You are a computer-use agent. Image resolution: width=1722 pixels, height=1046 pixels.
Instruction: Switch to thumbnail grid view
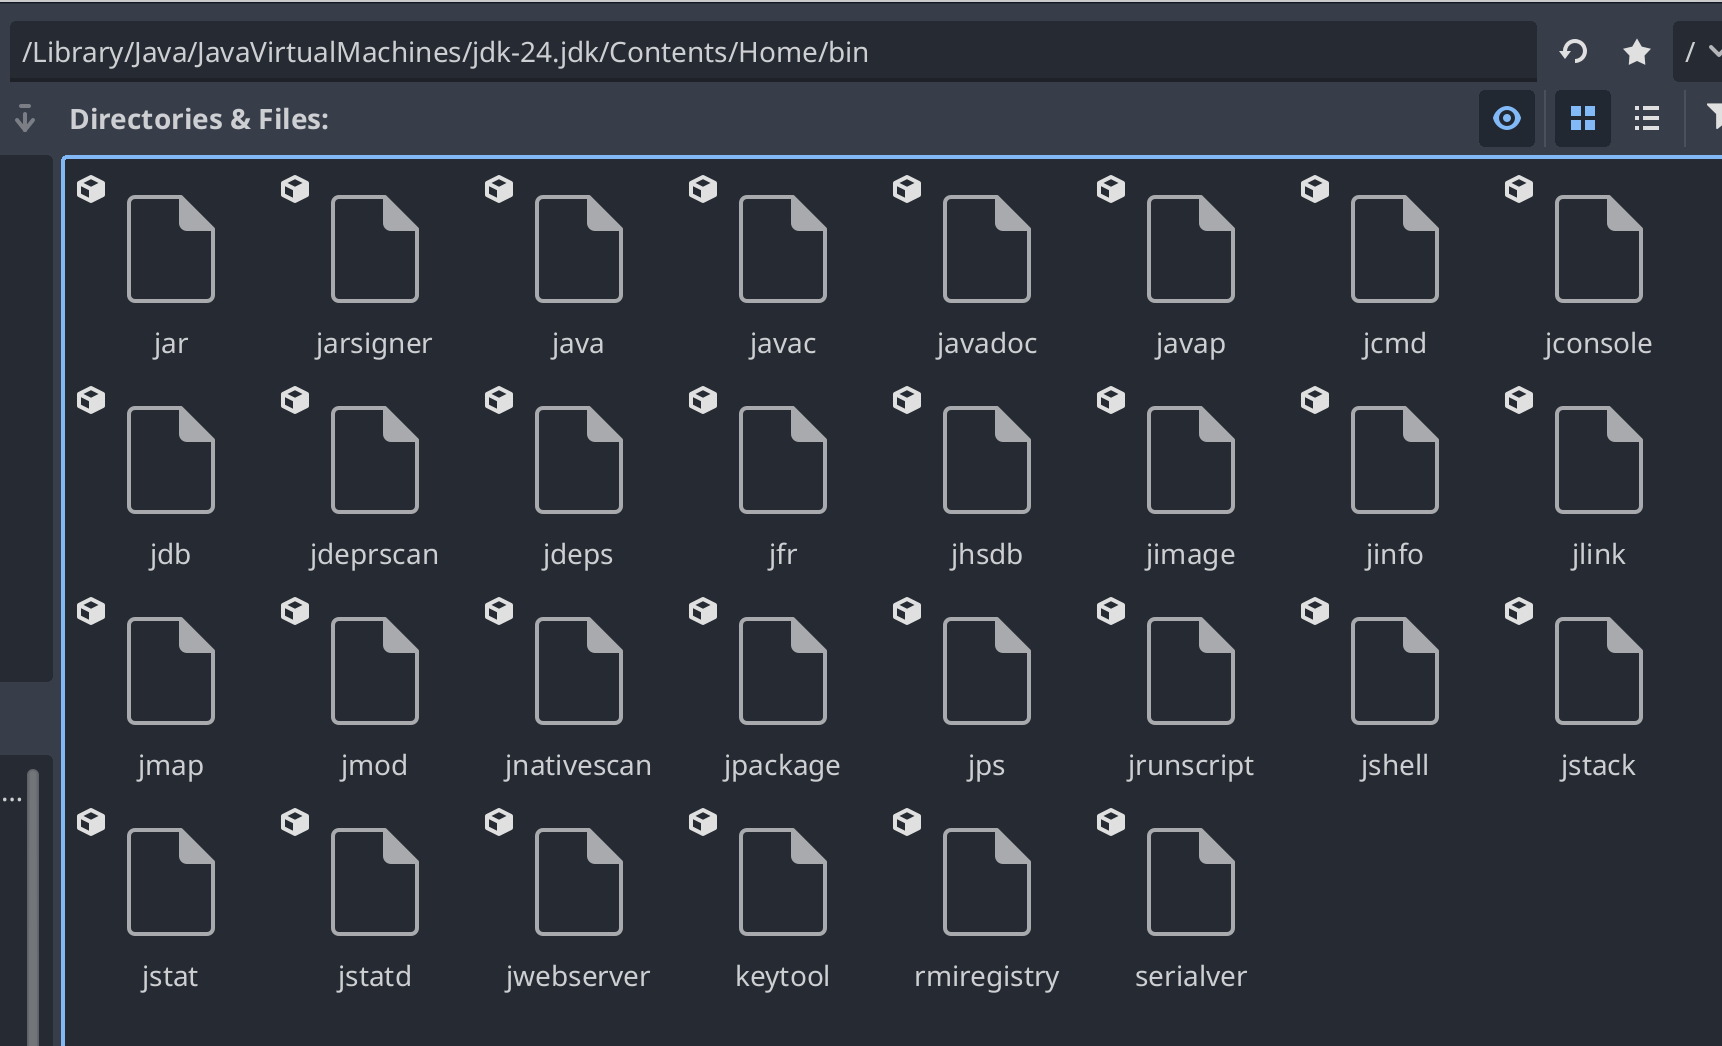click(x=1583, y=118)
